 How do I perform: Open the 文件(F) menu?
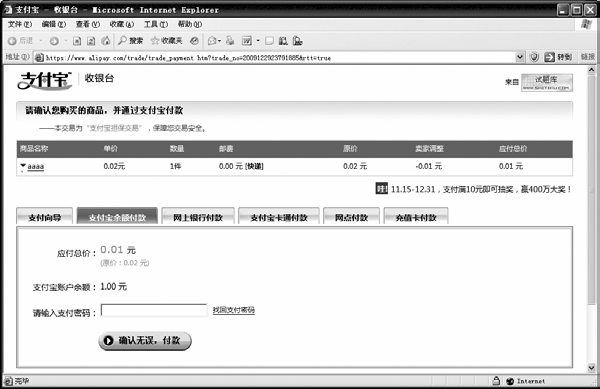pos(20,24)
